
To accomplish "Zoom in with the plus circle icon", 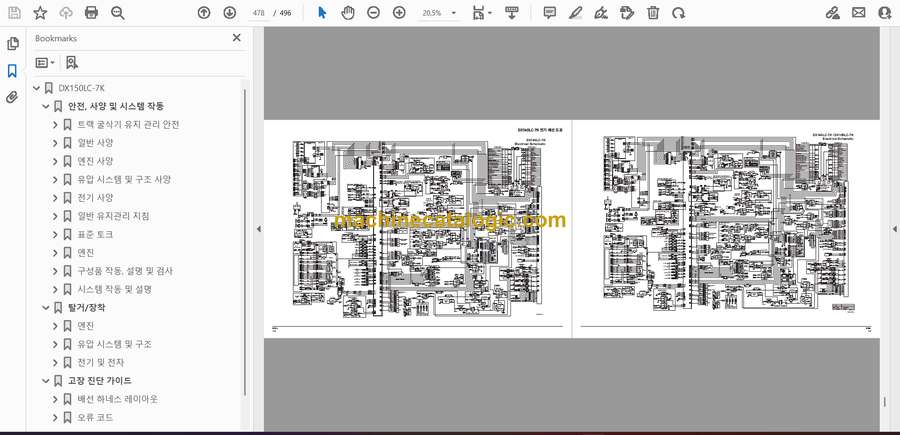I will coord(399,13).
